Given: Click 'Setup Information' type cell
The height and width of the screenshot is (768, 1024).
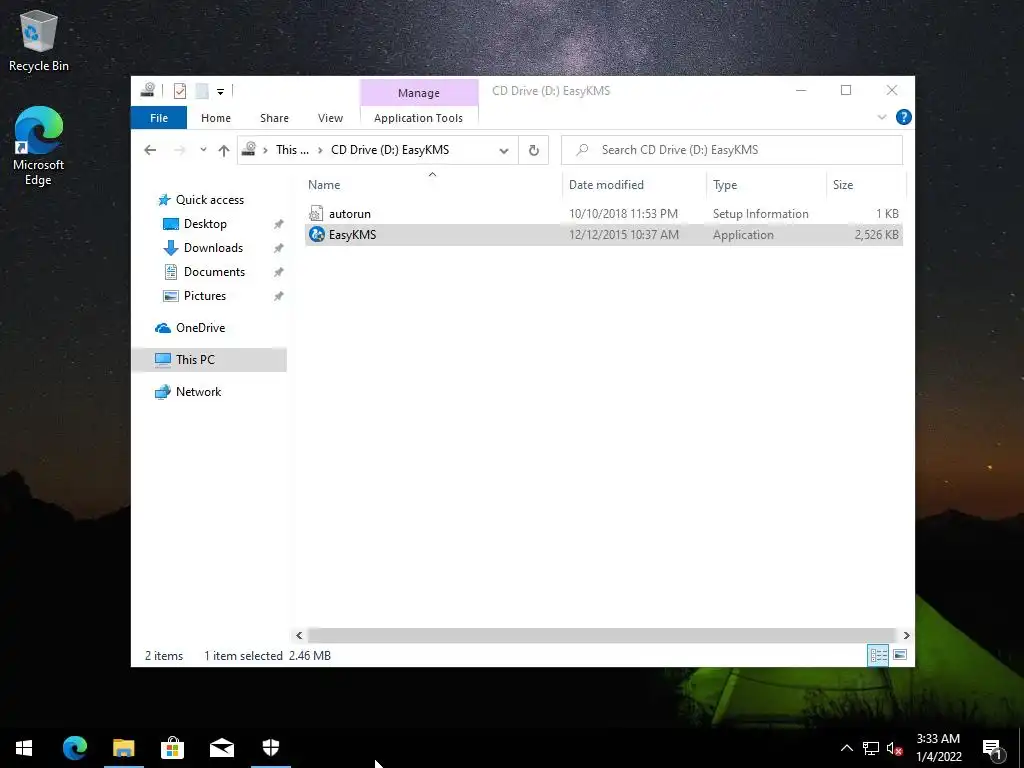Looking at the screenshot, I should [x=760, y=214].
